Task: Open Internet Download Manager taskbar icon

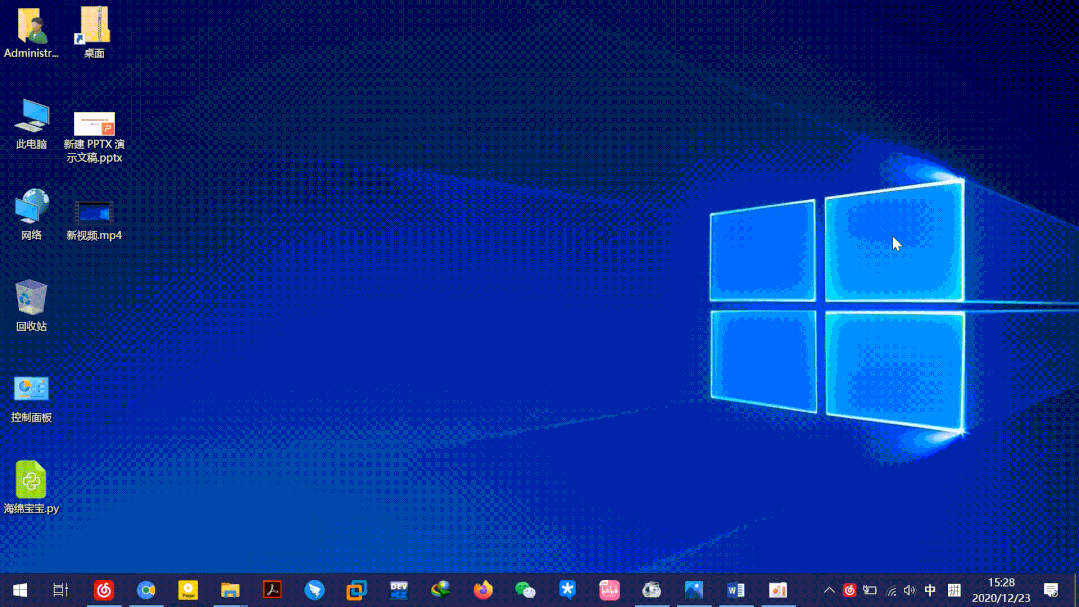Action: pos(441,590)
